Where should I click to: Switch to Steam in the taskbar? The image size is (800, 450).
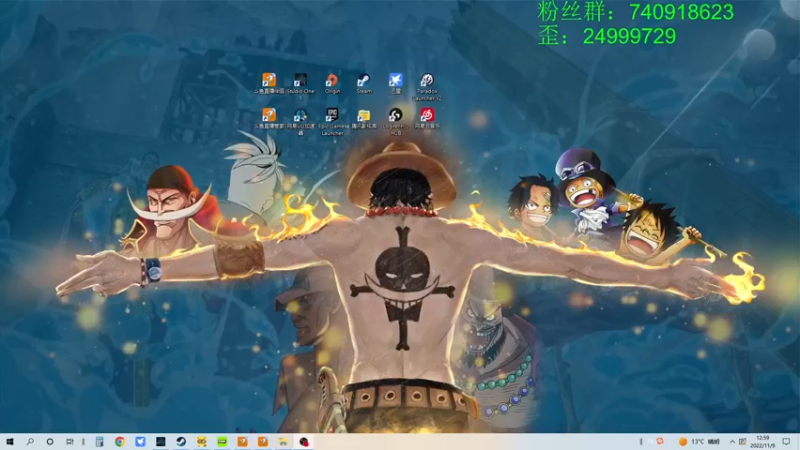pyautogui.click(x=181, y=442)
